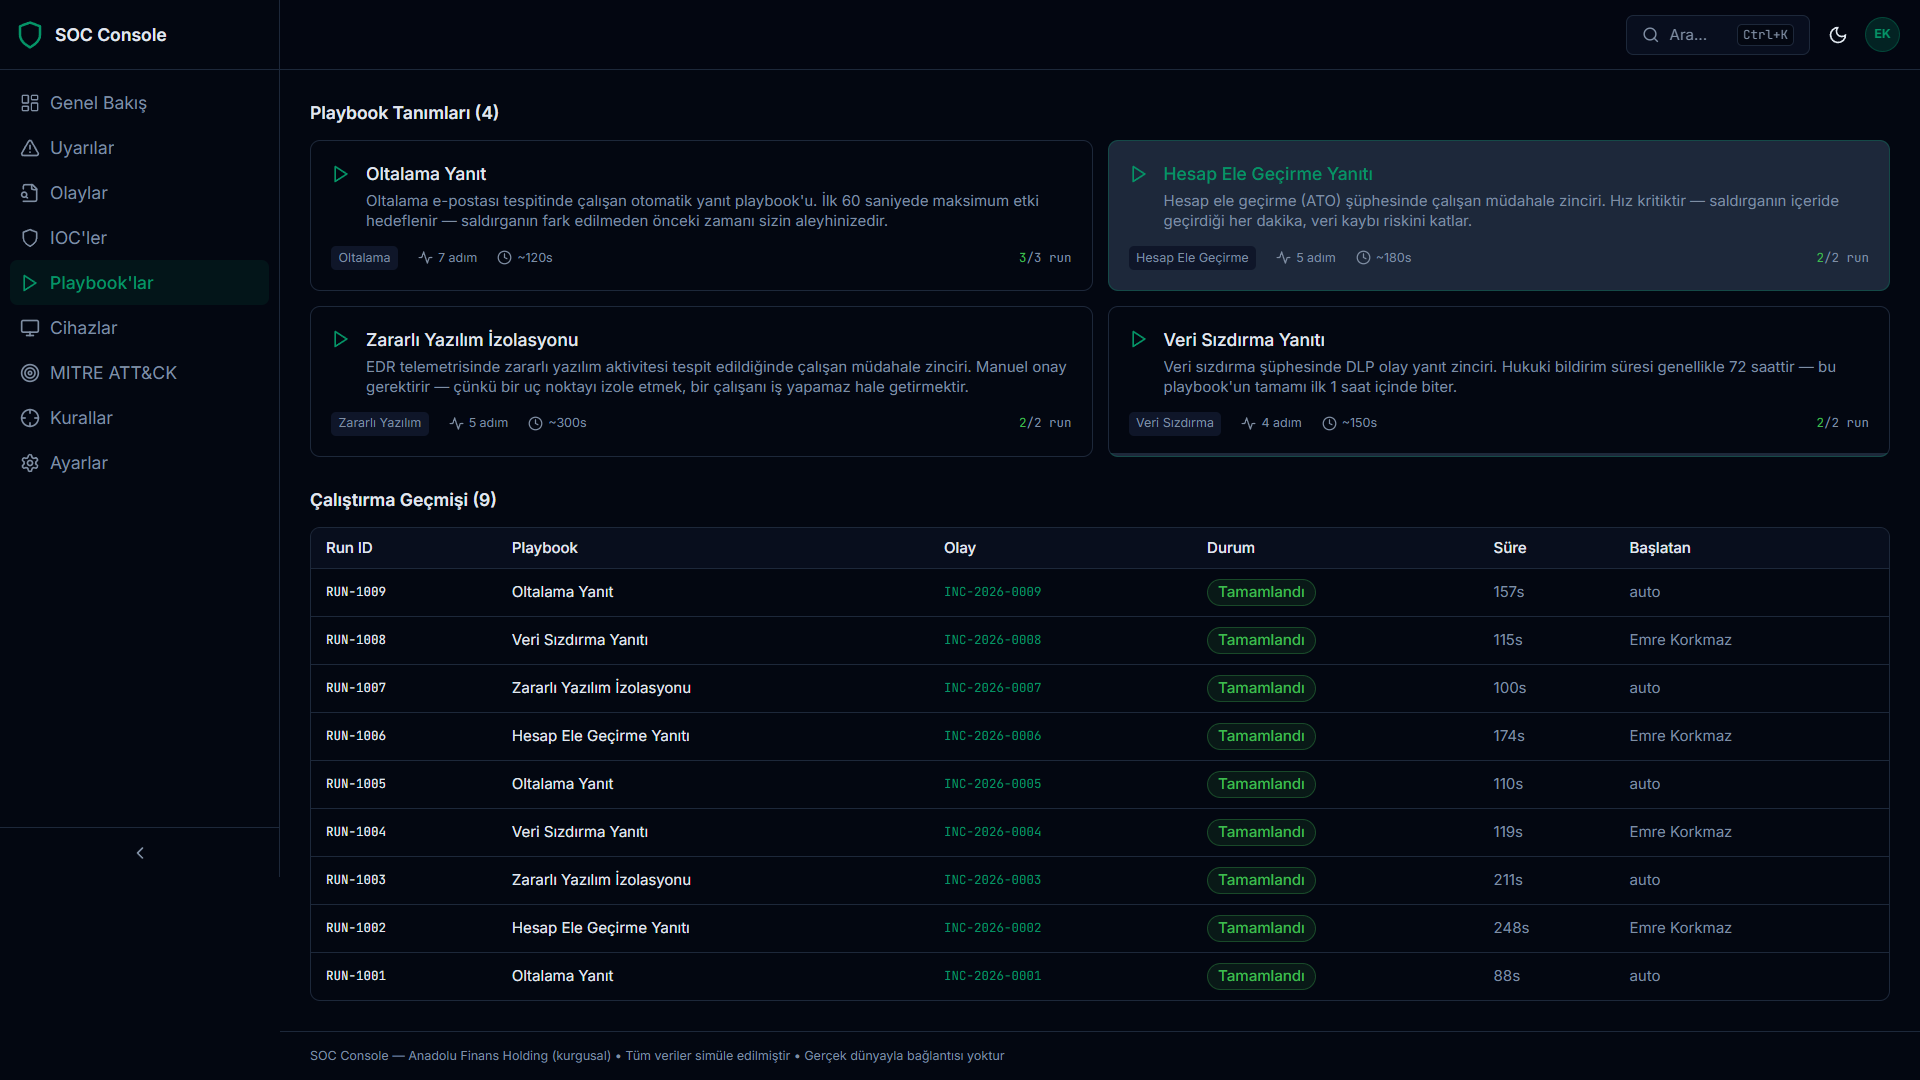Click the Playbook column header
Screen dimensions: 1920x1080
tap(544, 548)
